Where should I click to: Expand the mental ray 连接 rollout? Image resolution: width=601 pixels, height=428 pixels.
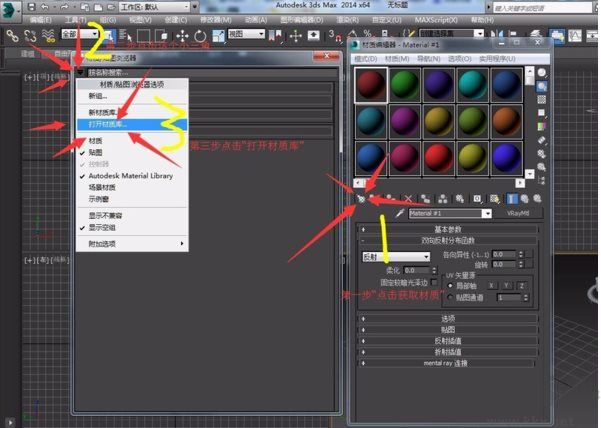click(x=446, y=363)
